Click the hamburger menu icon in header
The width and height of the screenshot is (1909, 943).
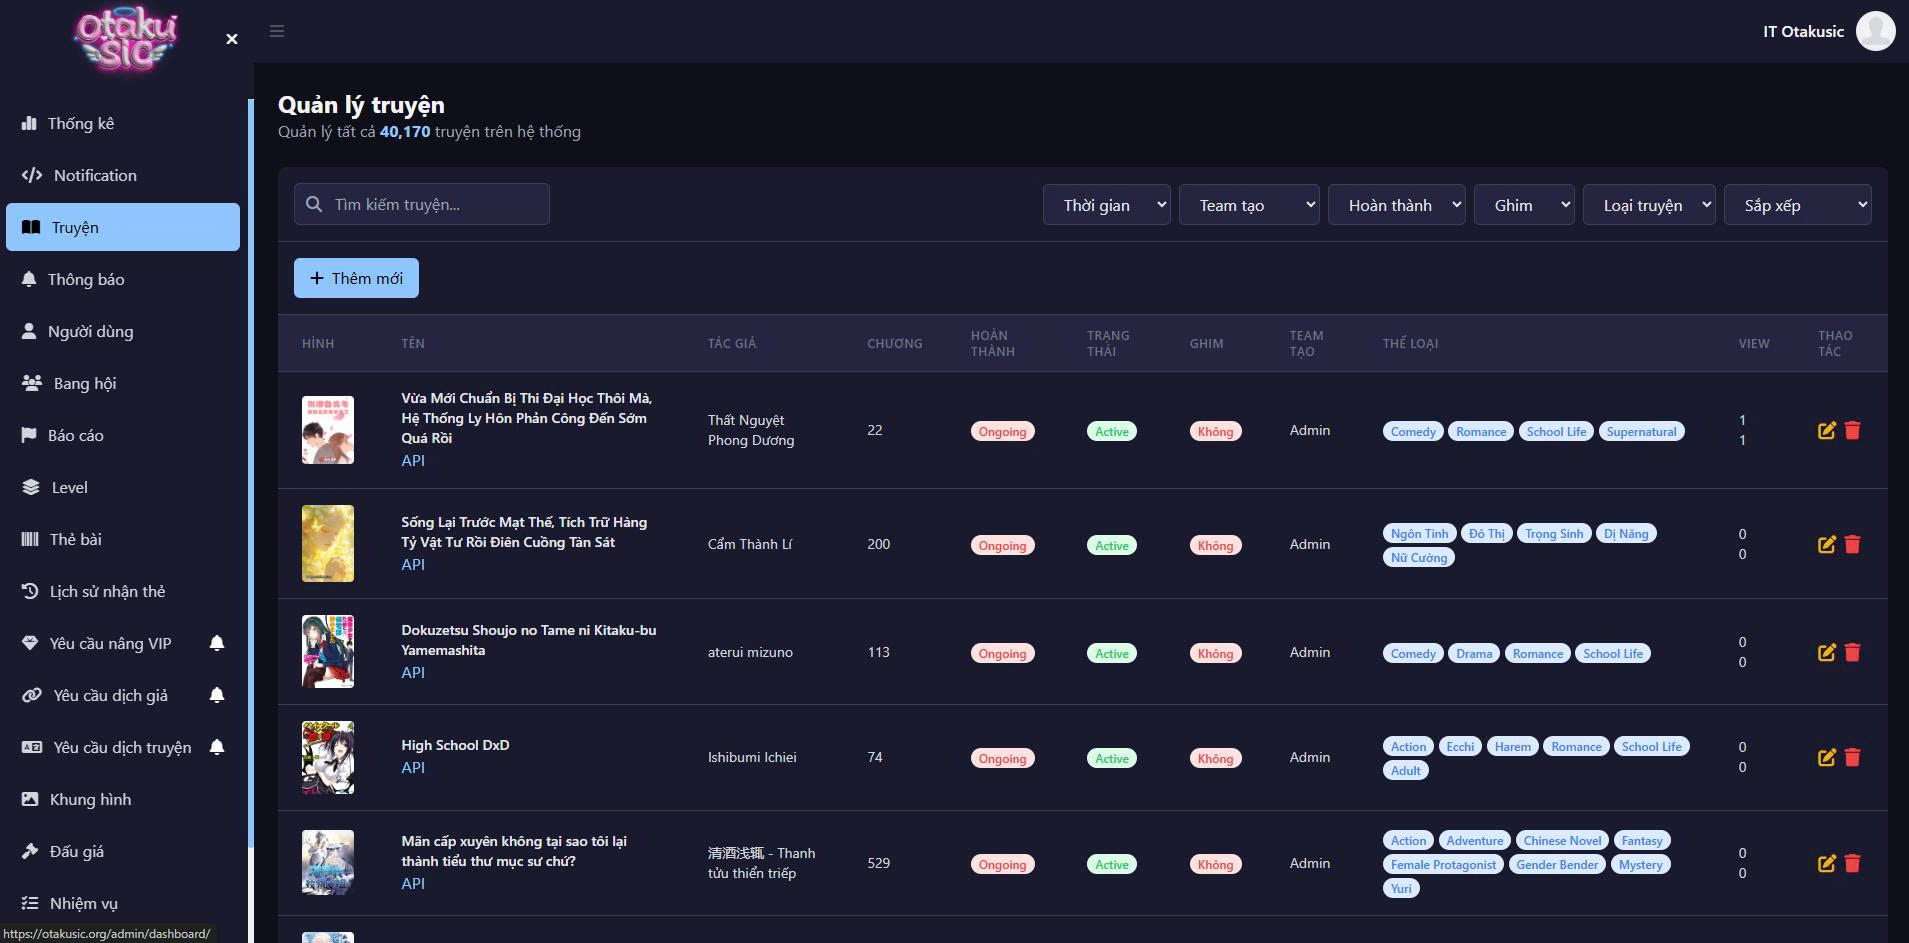tap(277, 31)
